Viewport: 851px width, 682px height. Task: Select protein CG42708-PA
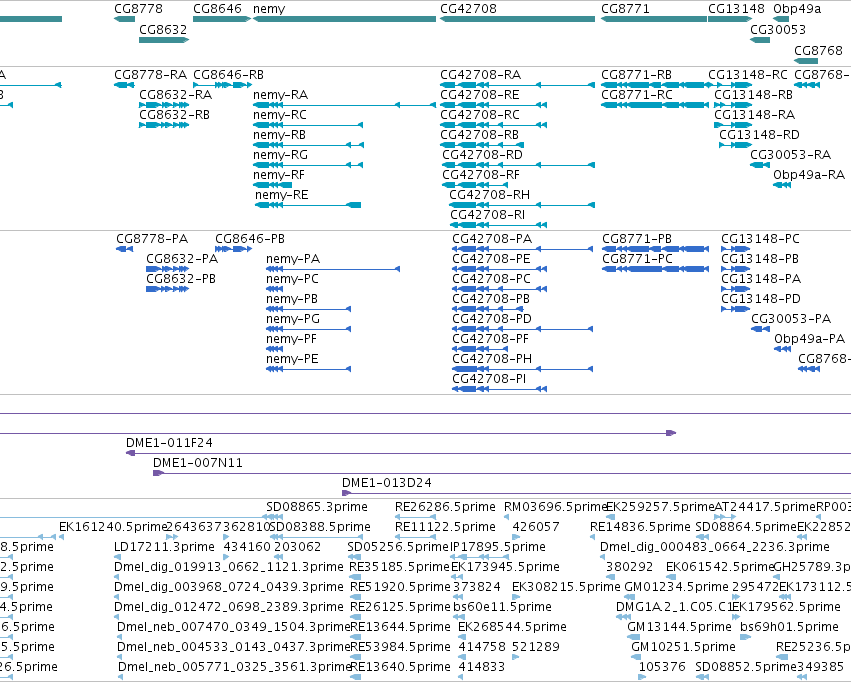tap(492, 239)
